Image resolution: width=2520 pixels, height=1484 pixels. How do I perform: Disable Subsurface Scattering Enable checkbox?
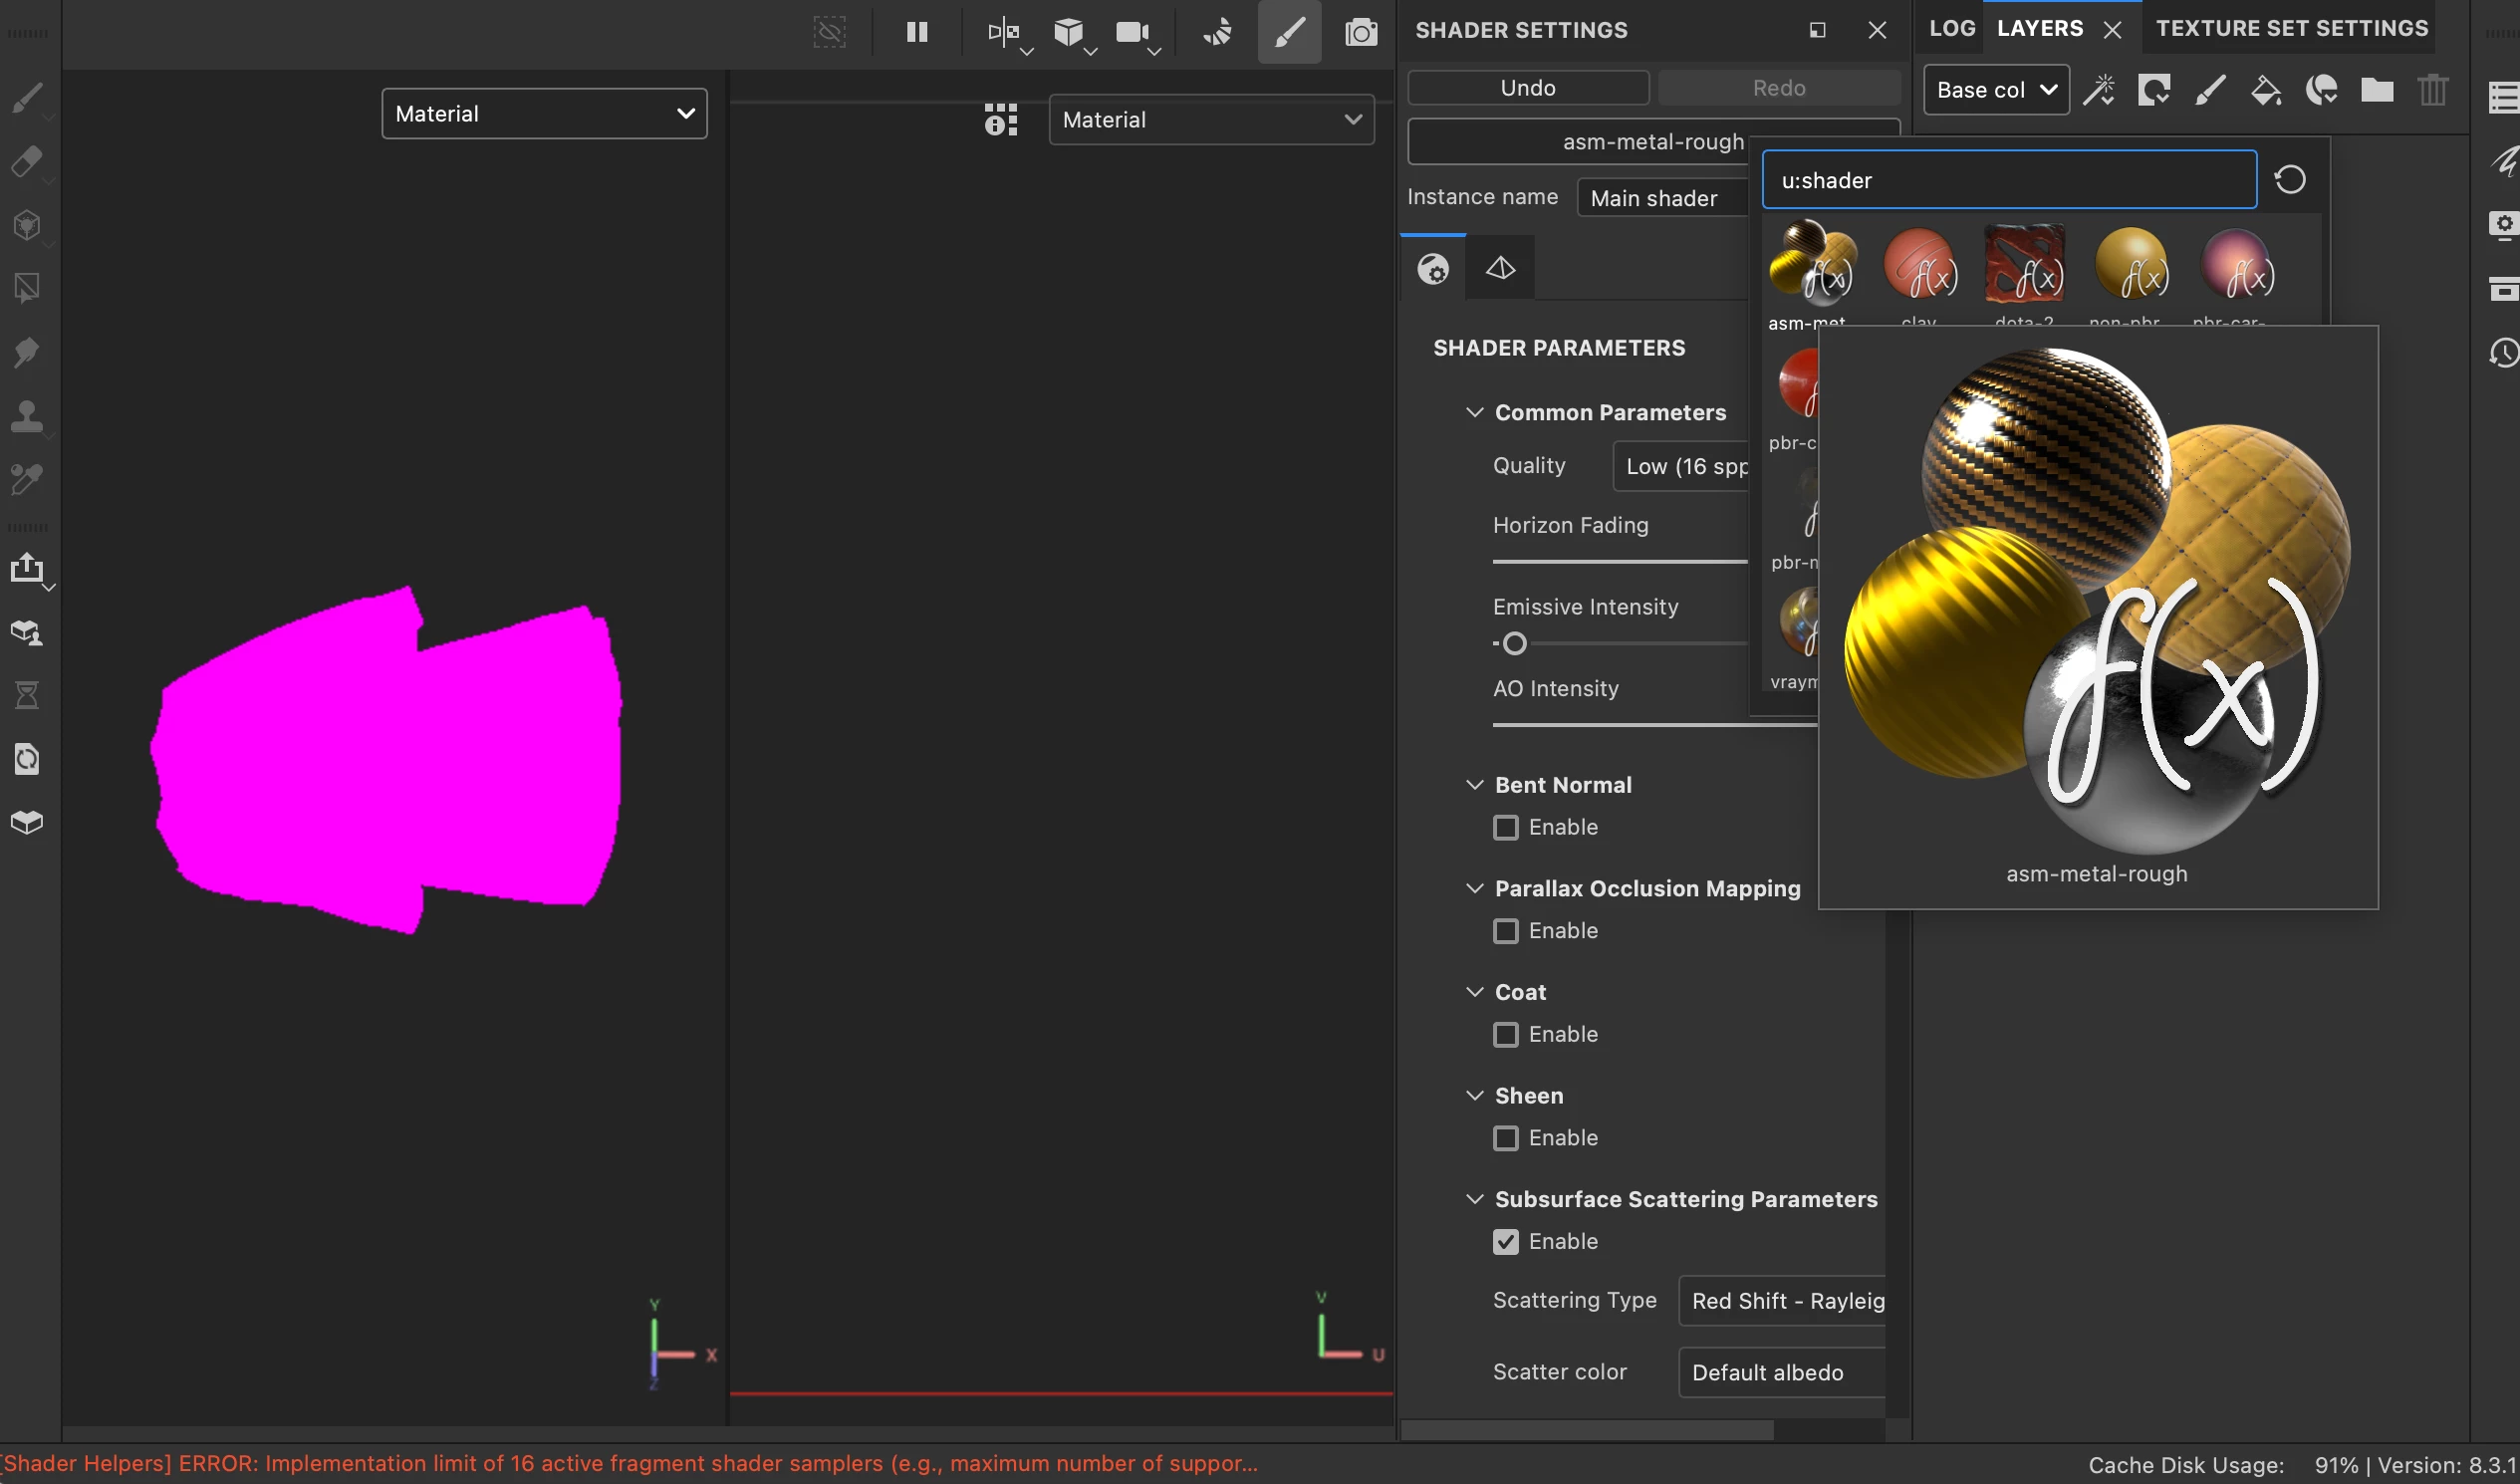coord(1505,1242)
